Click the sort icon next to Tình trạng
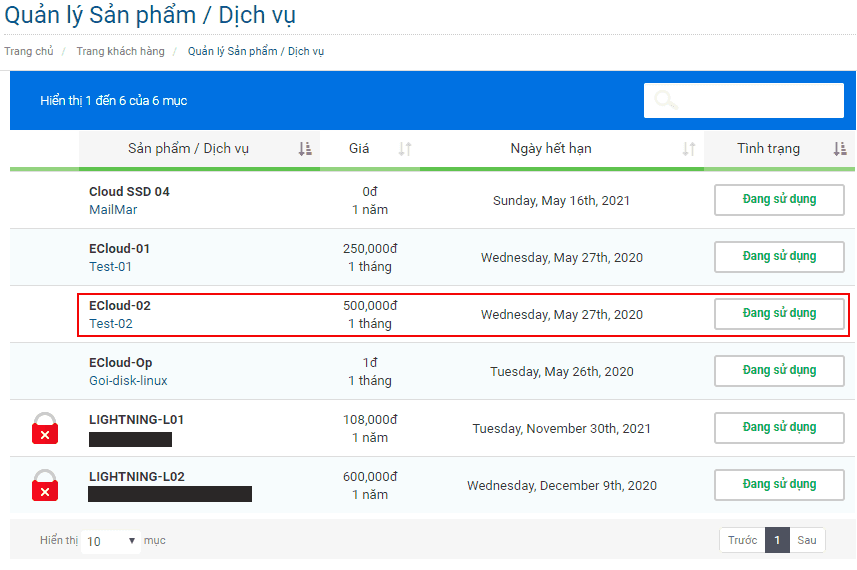The height and width of the screenshot is (570, 857). coord(840,149)
